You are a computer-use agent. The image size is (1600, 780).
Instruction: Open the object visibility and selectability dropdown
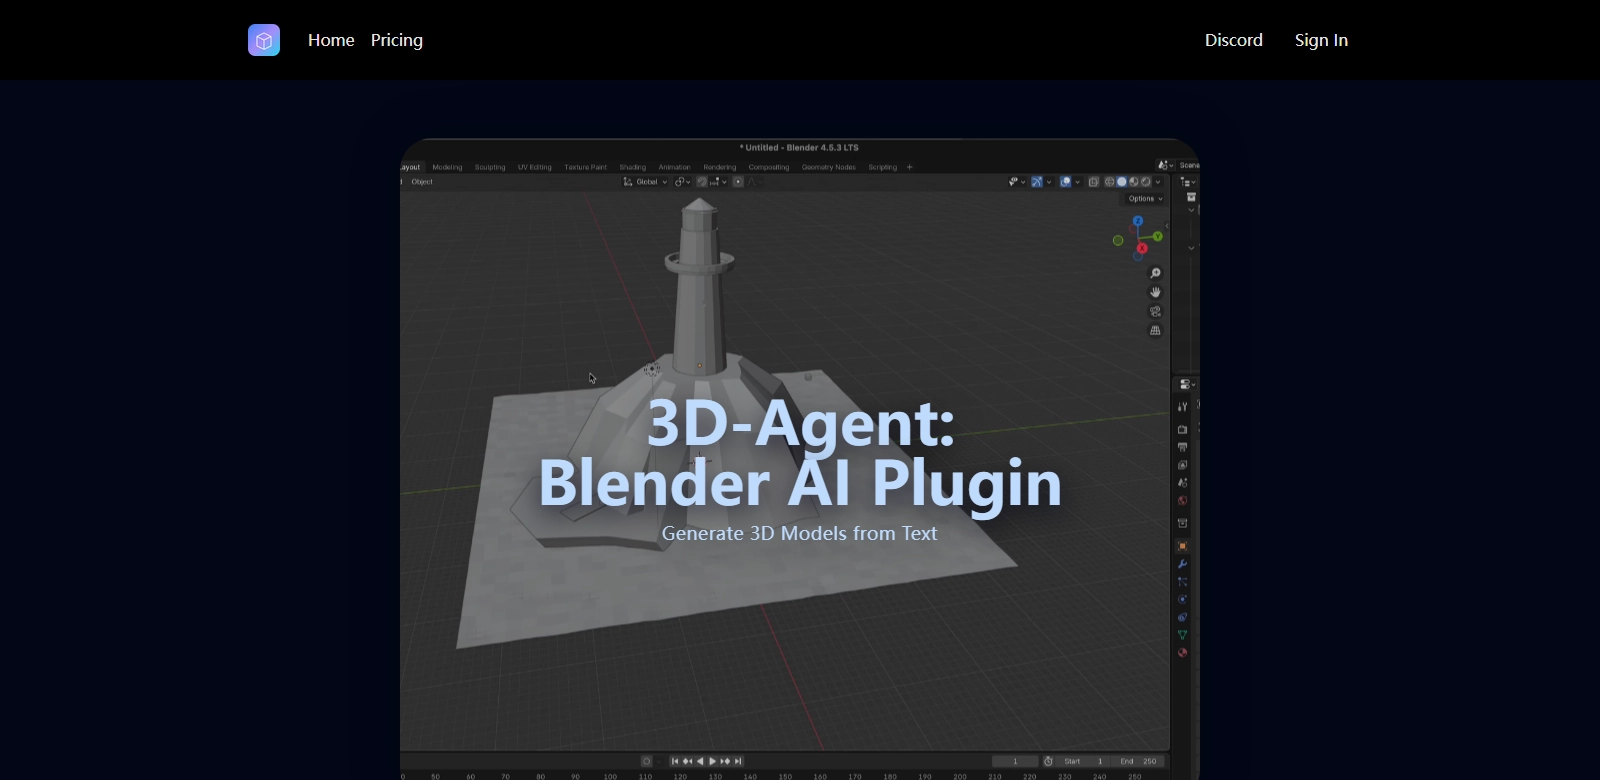(1017, 182)
